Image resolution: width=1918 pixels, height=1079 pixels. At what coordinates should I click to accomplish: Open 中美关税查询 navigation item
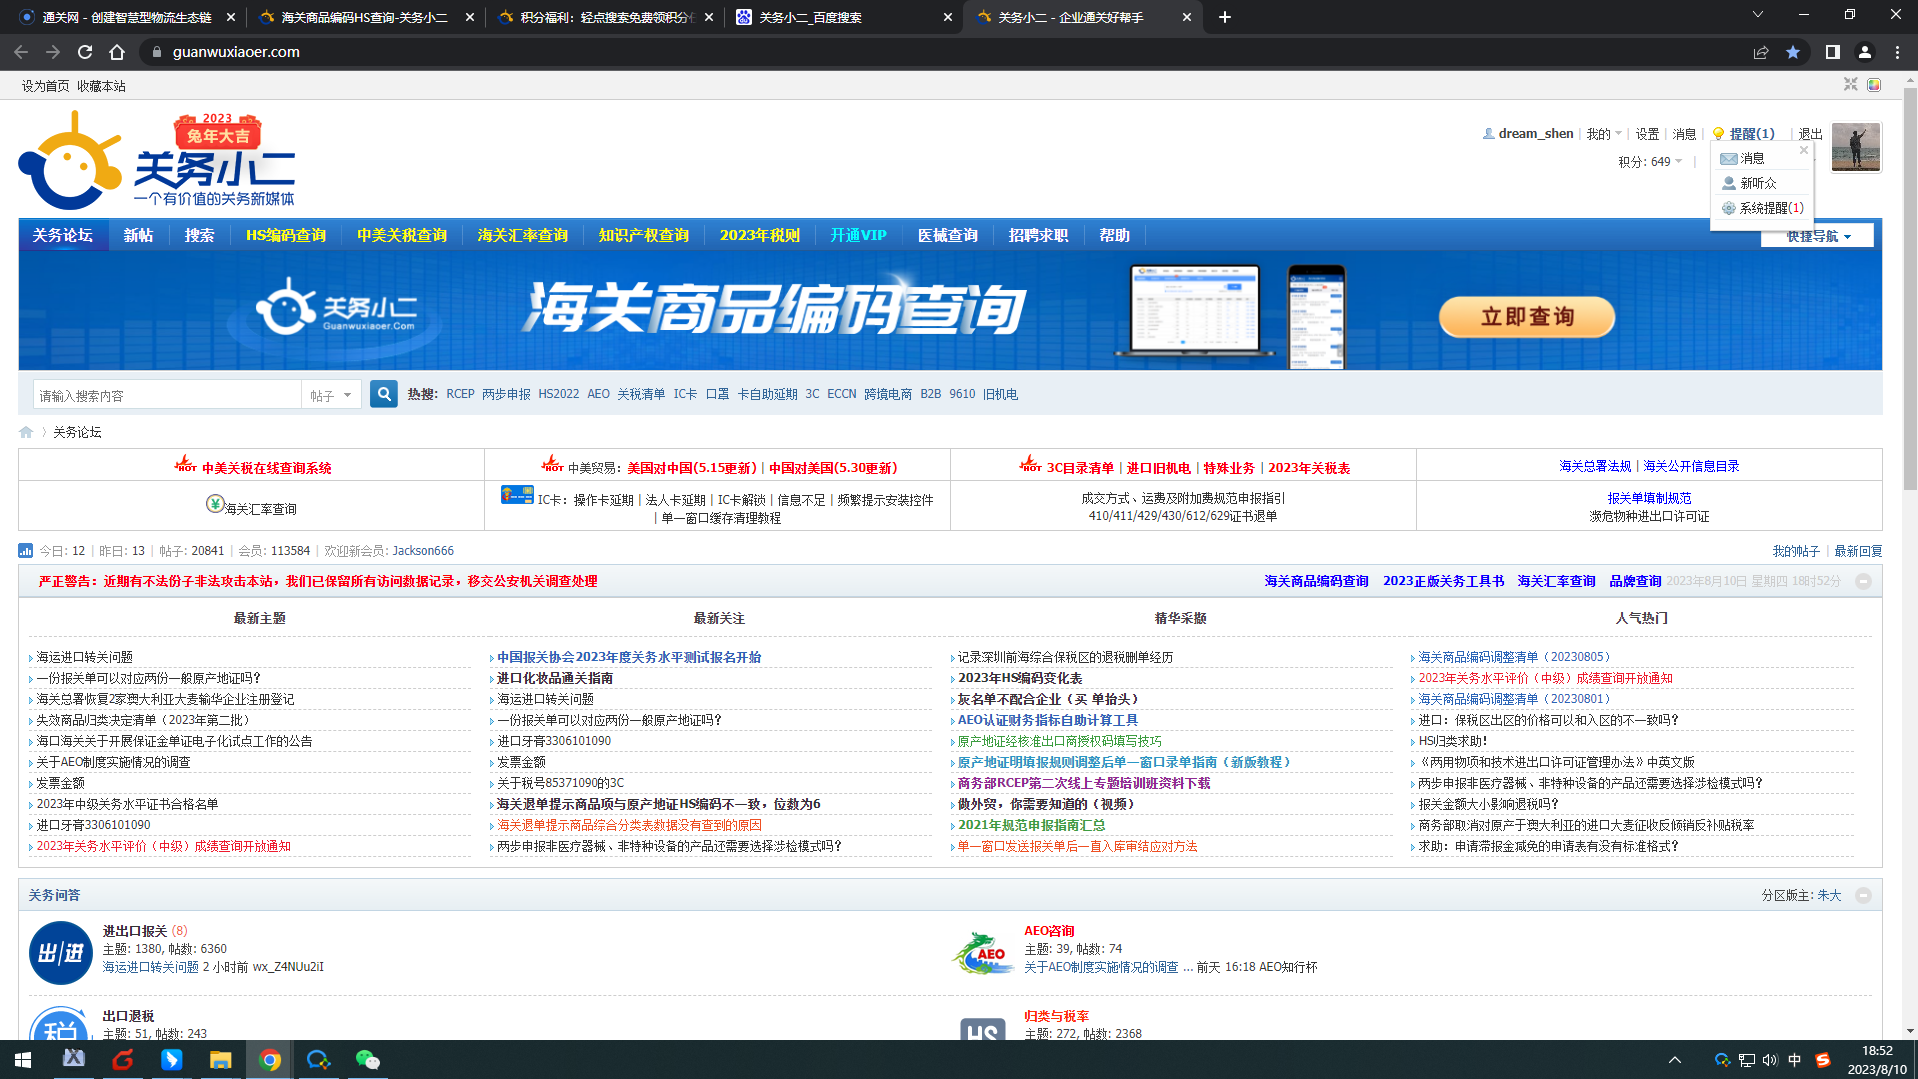(402, 235)
